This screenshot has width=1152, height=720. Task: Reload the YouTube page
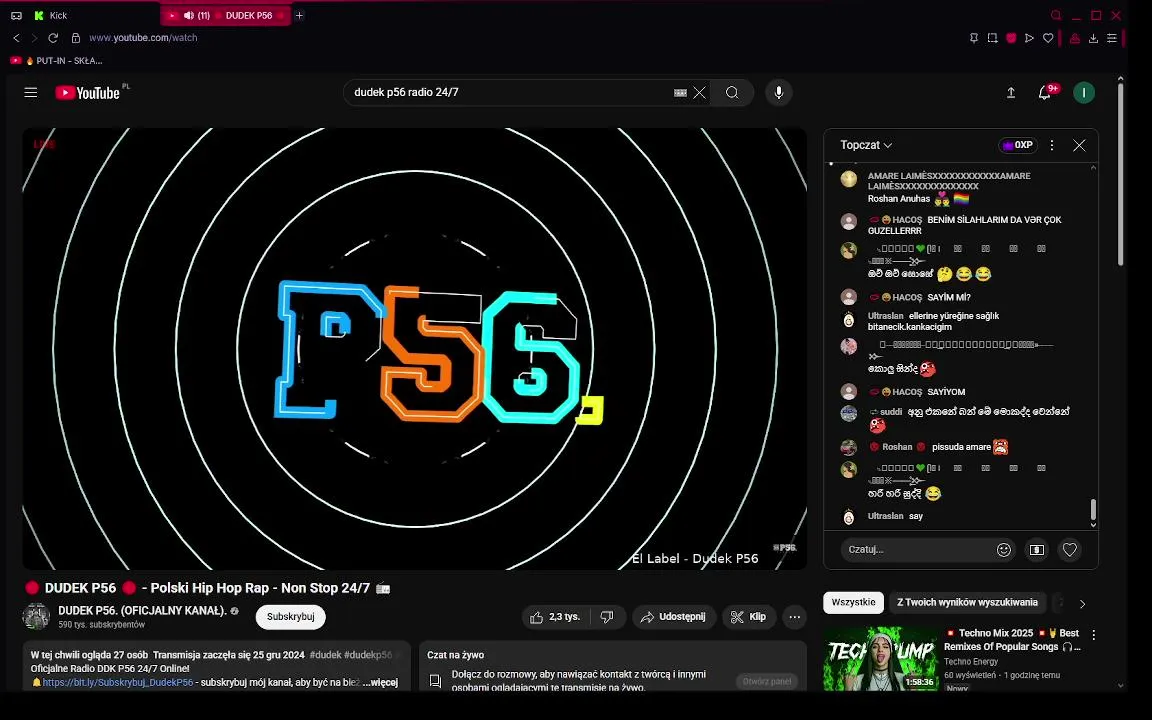coord(53,37)
